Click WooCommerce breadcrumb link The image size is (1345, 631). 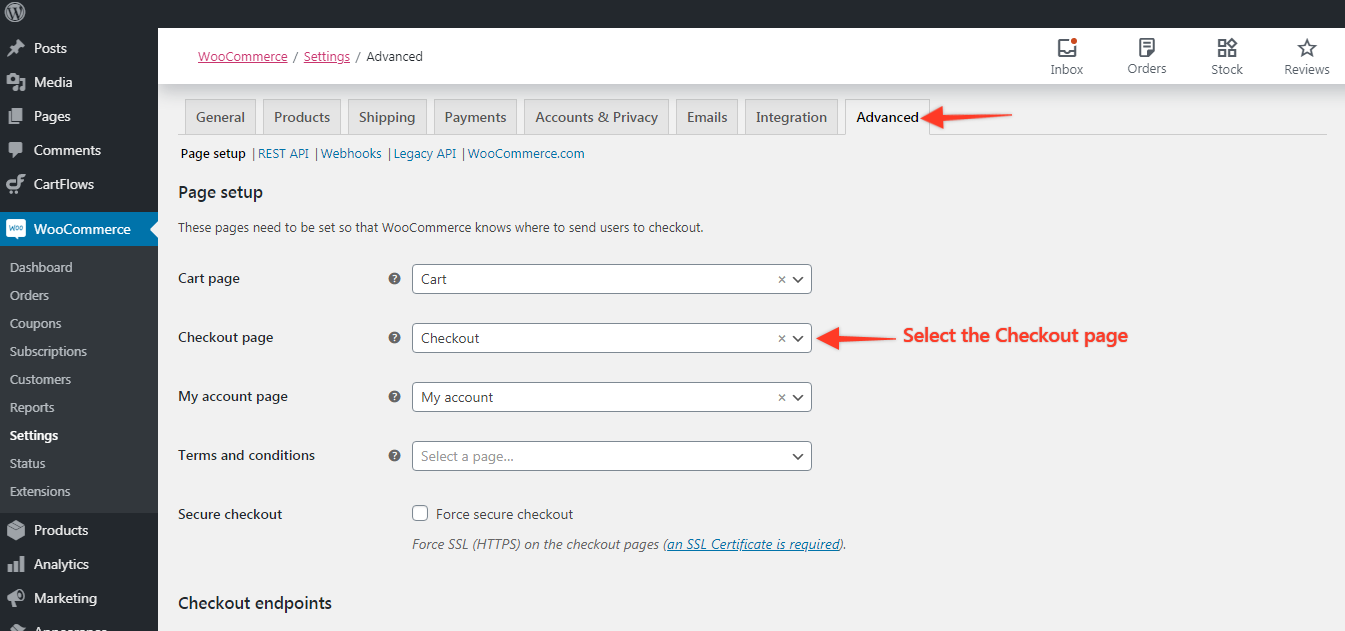click(242, 57)
